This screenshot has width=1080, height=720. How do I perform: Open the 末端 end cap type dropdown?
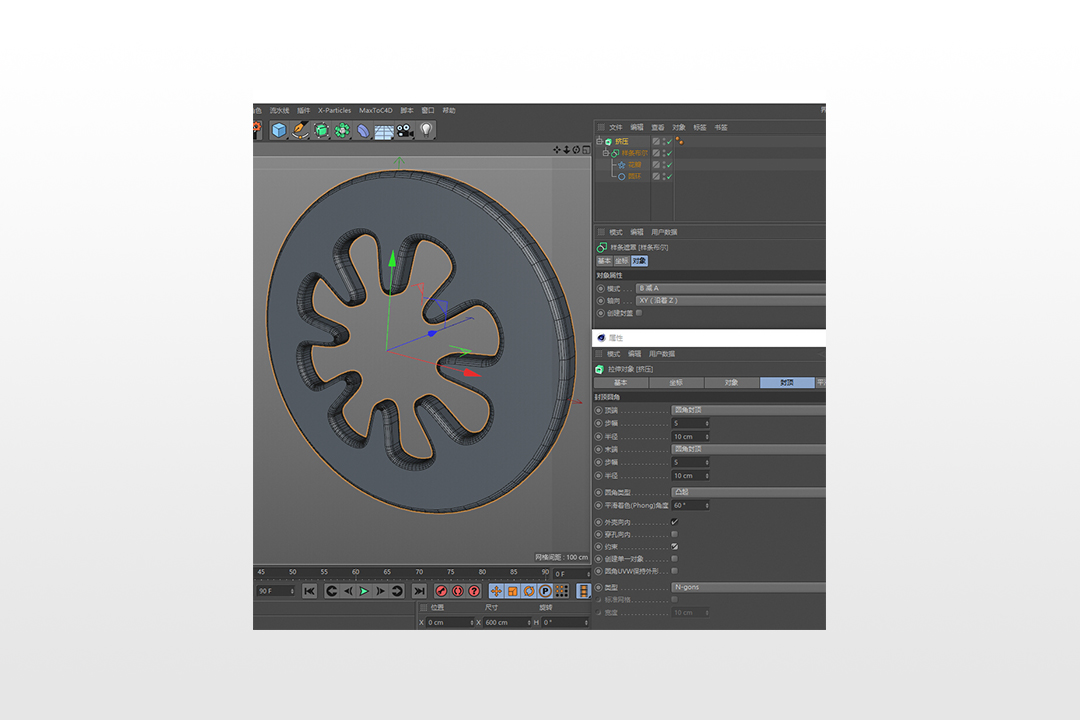[748, 449]
